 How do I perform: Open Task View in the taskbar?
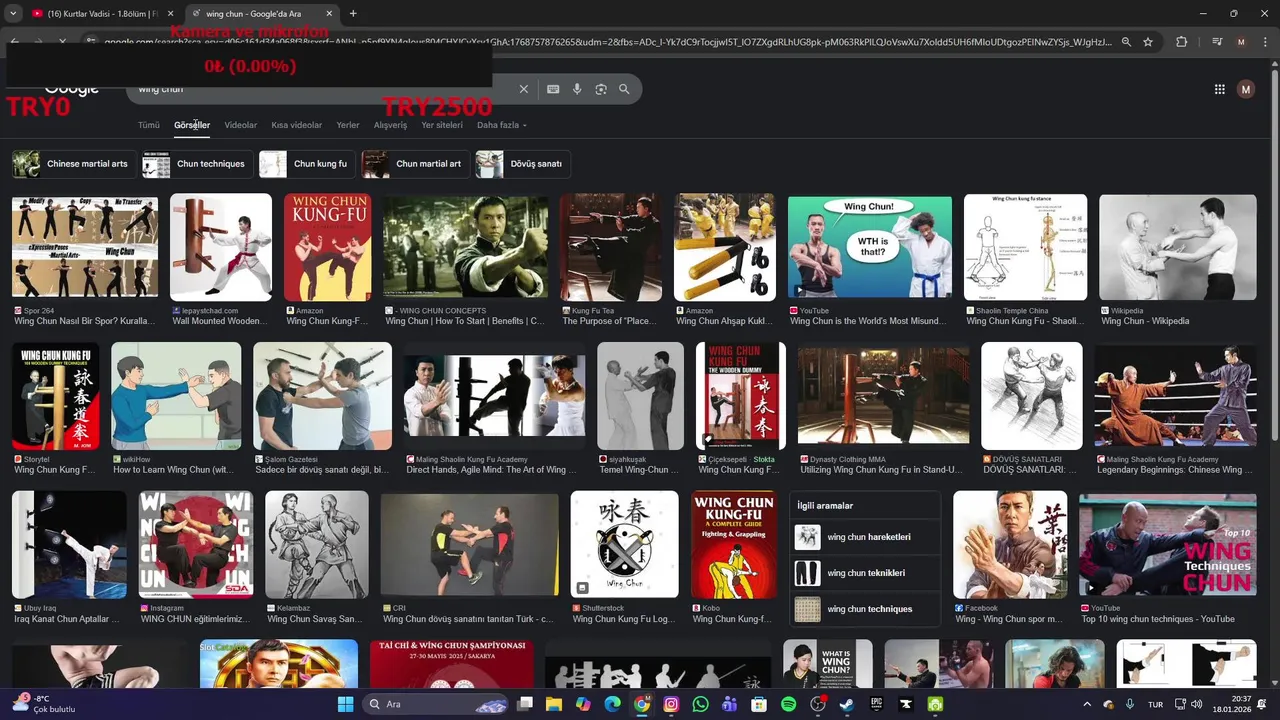pos(524,704)
